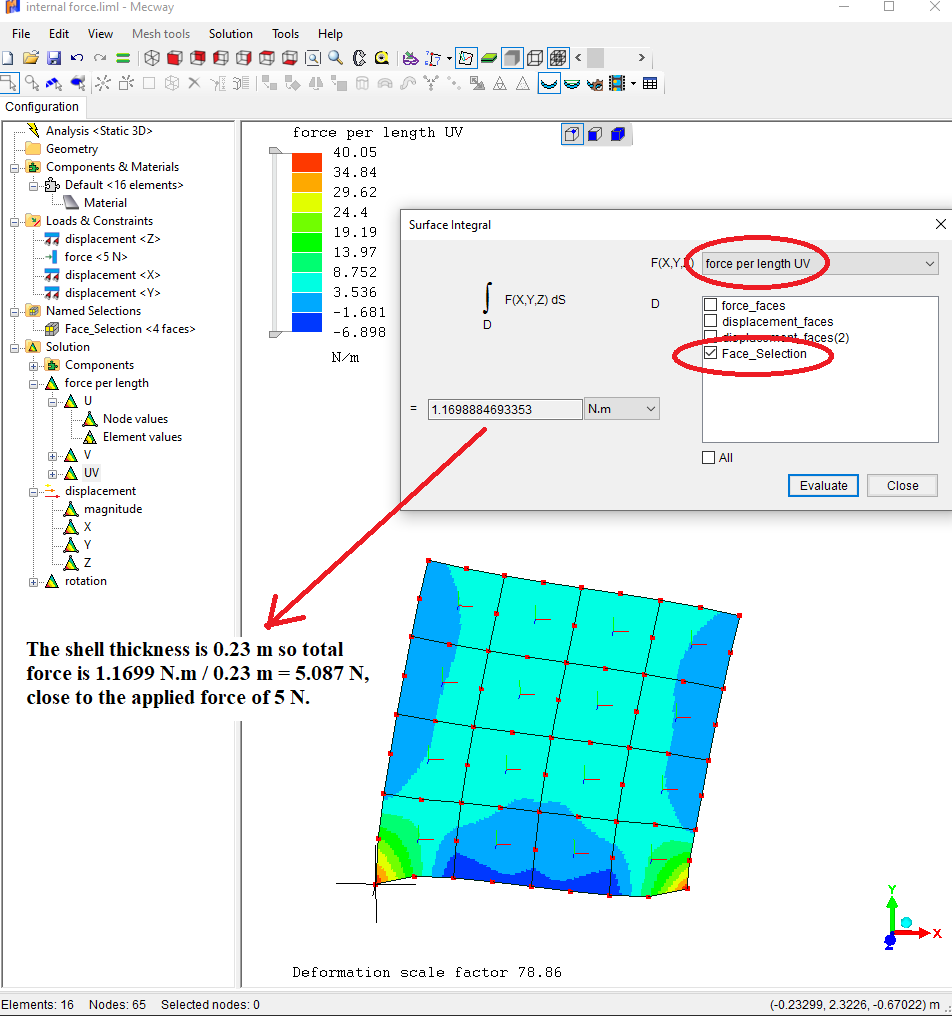952x1016 pixels.
Task: Activate the zoom magnifying glass tool
Action: [x=336, y=58]
